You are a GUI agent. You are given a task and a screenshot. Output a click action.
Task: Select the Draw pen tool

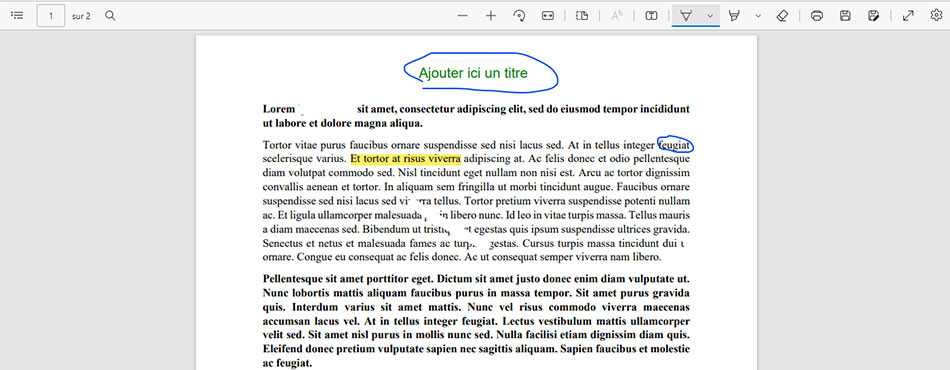coord(686,16)
